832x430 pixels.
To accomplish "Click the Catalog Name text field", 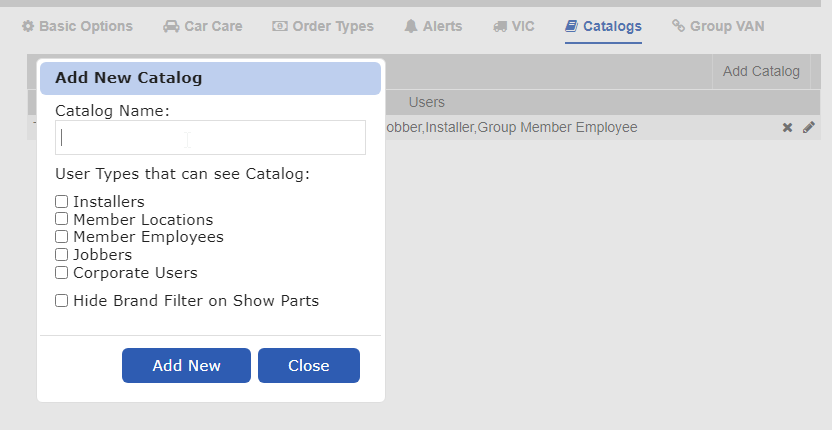I will 210,138.
